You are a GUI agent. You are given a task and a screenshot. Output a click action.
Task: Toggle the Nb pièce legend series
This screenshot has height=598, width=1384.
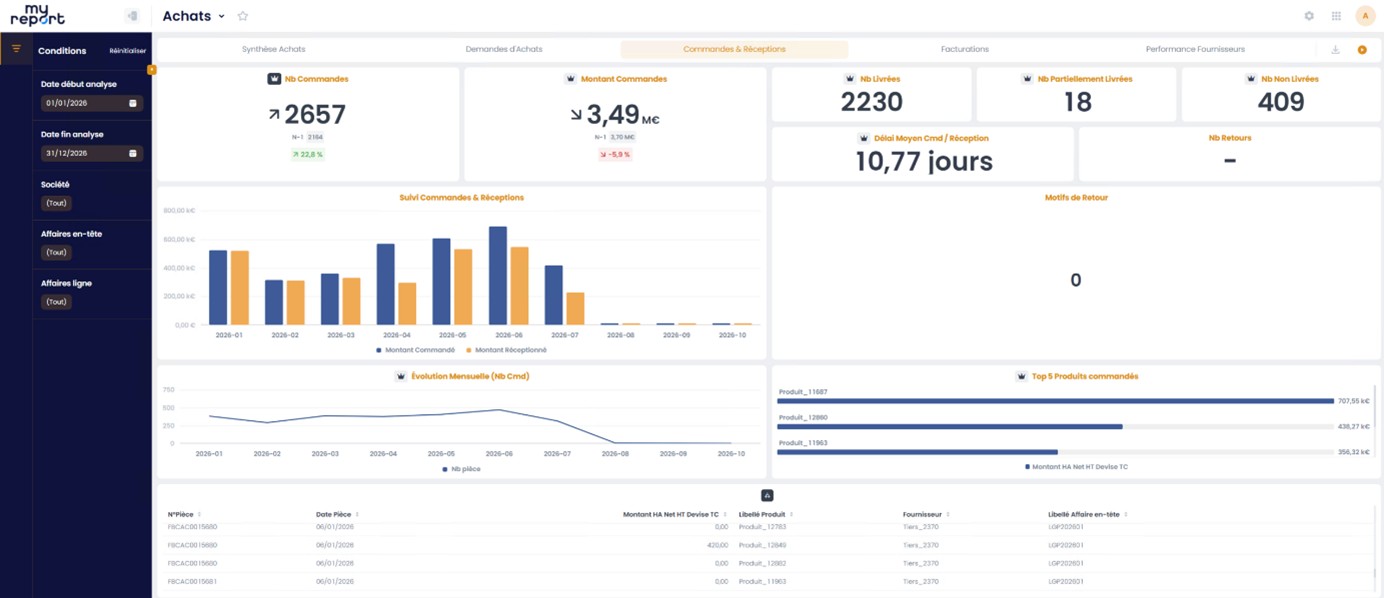(x=461, y=468)
